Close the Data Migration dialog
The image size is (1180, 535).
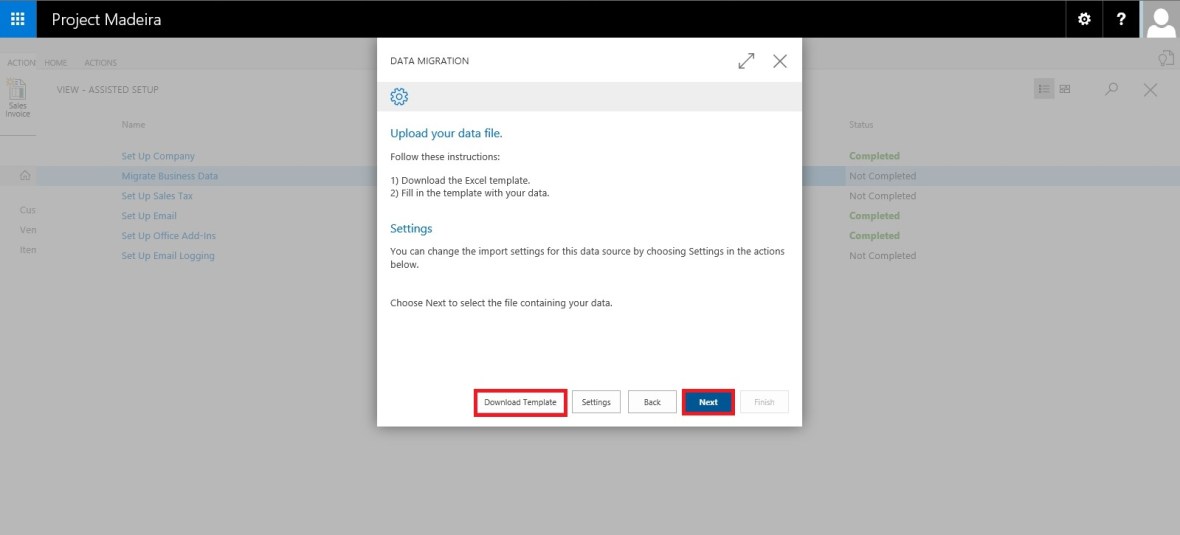click(780, 61)
